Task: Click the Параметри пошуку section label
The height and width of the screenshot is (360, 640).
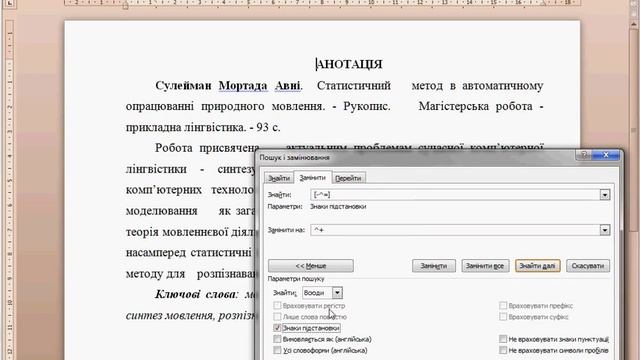Action: (296, 279)
